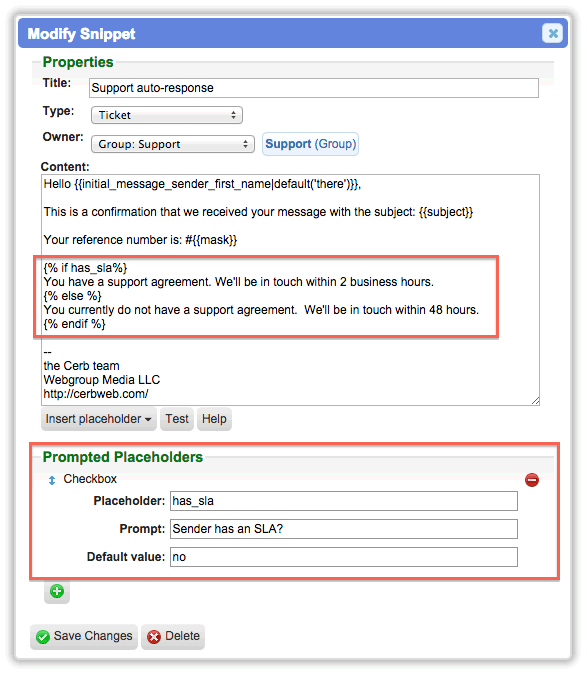Click in the Placeholder field has_sla
587x681 pixels.
[x=344, y=501]
